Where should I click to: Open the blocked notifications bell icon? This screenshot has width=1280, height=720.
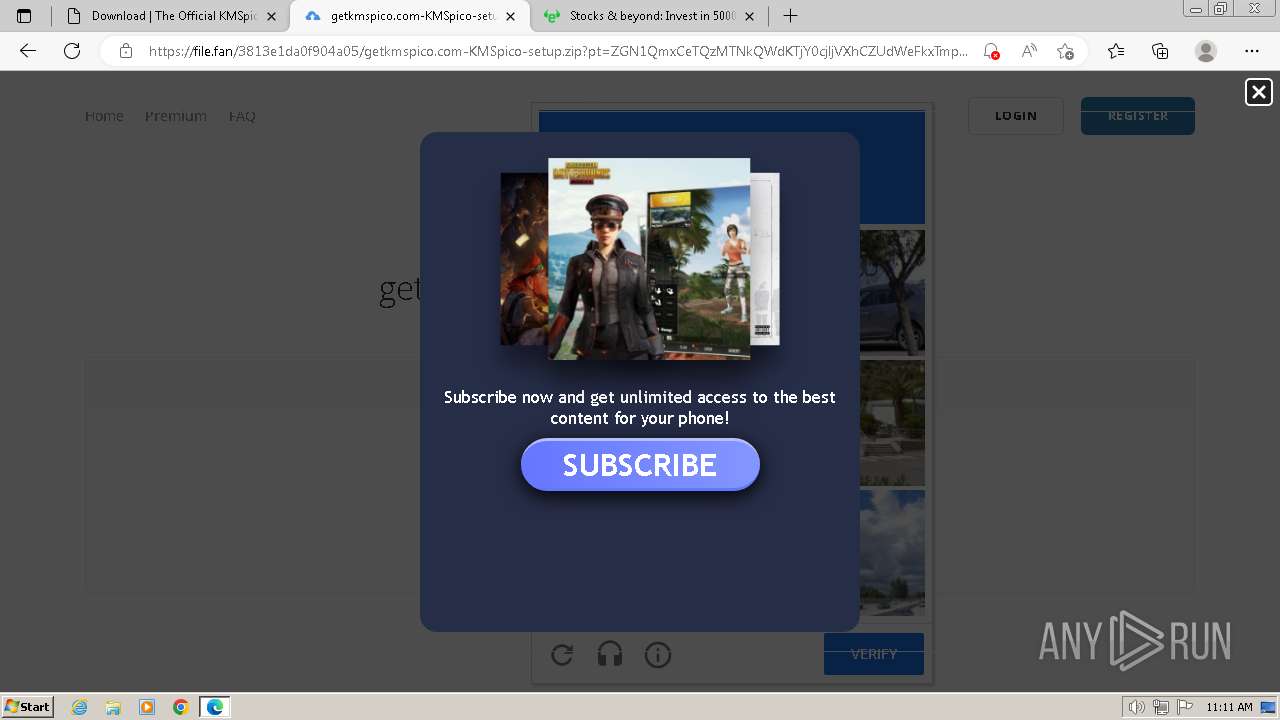tap(991, 51)
